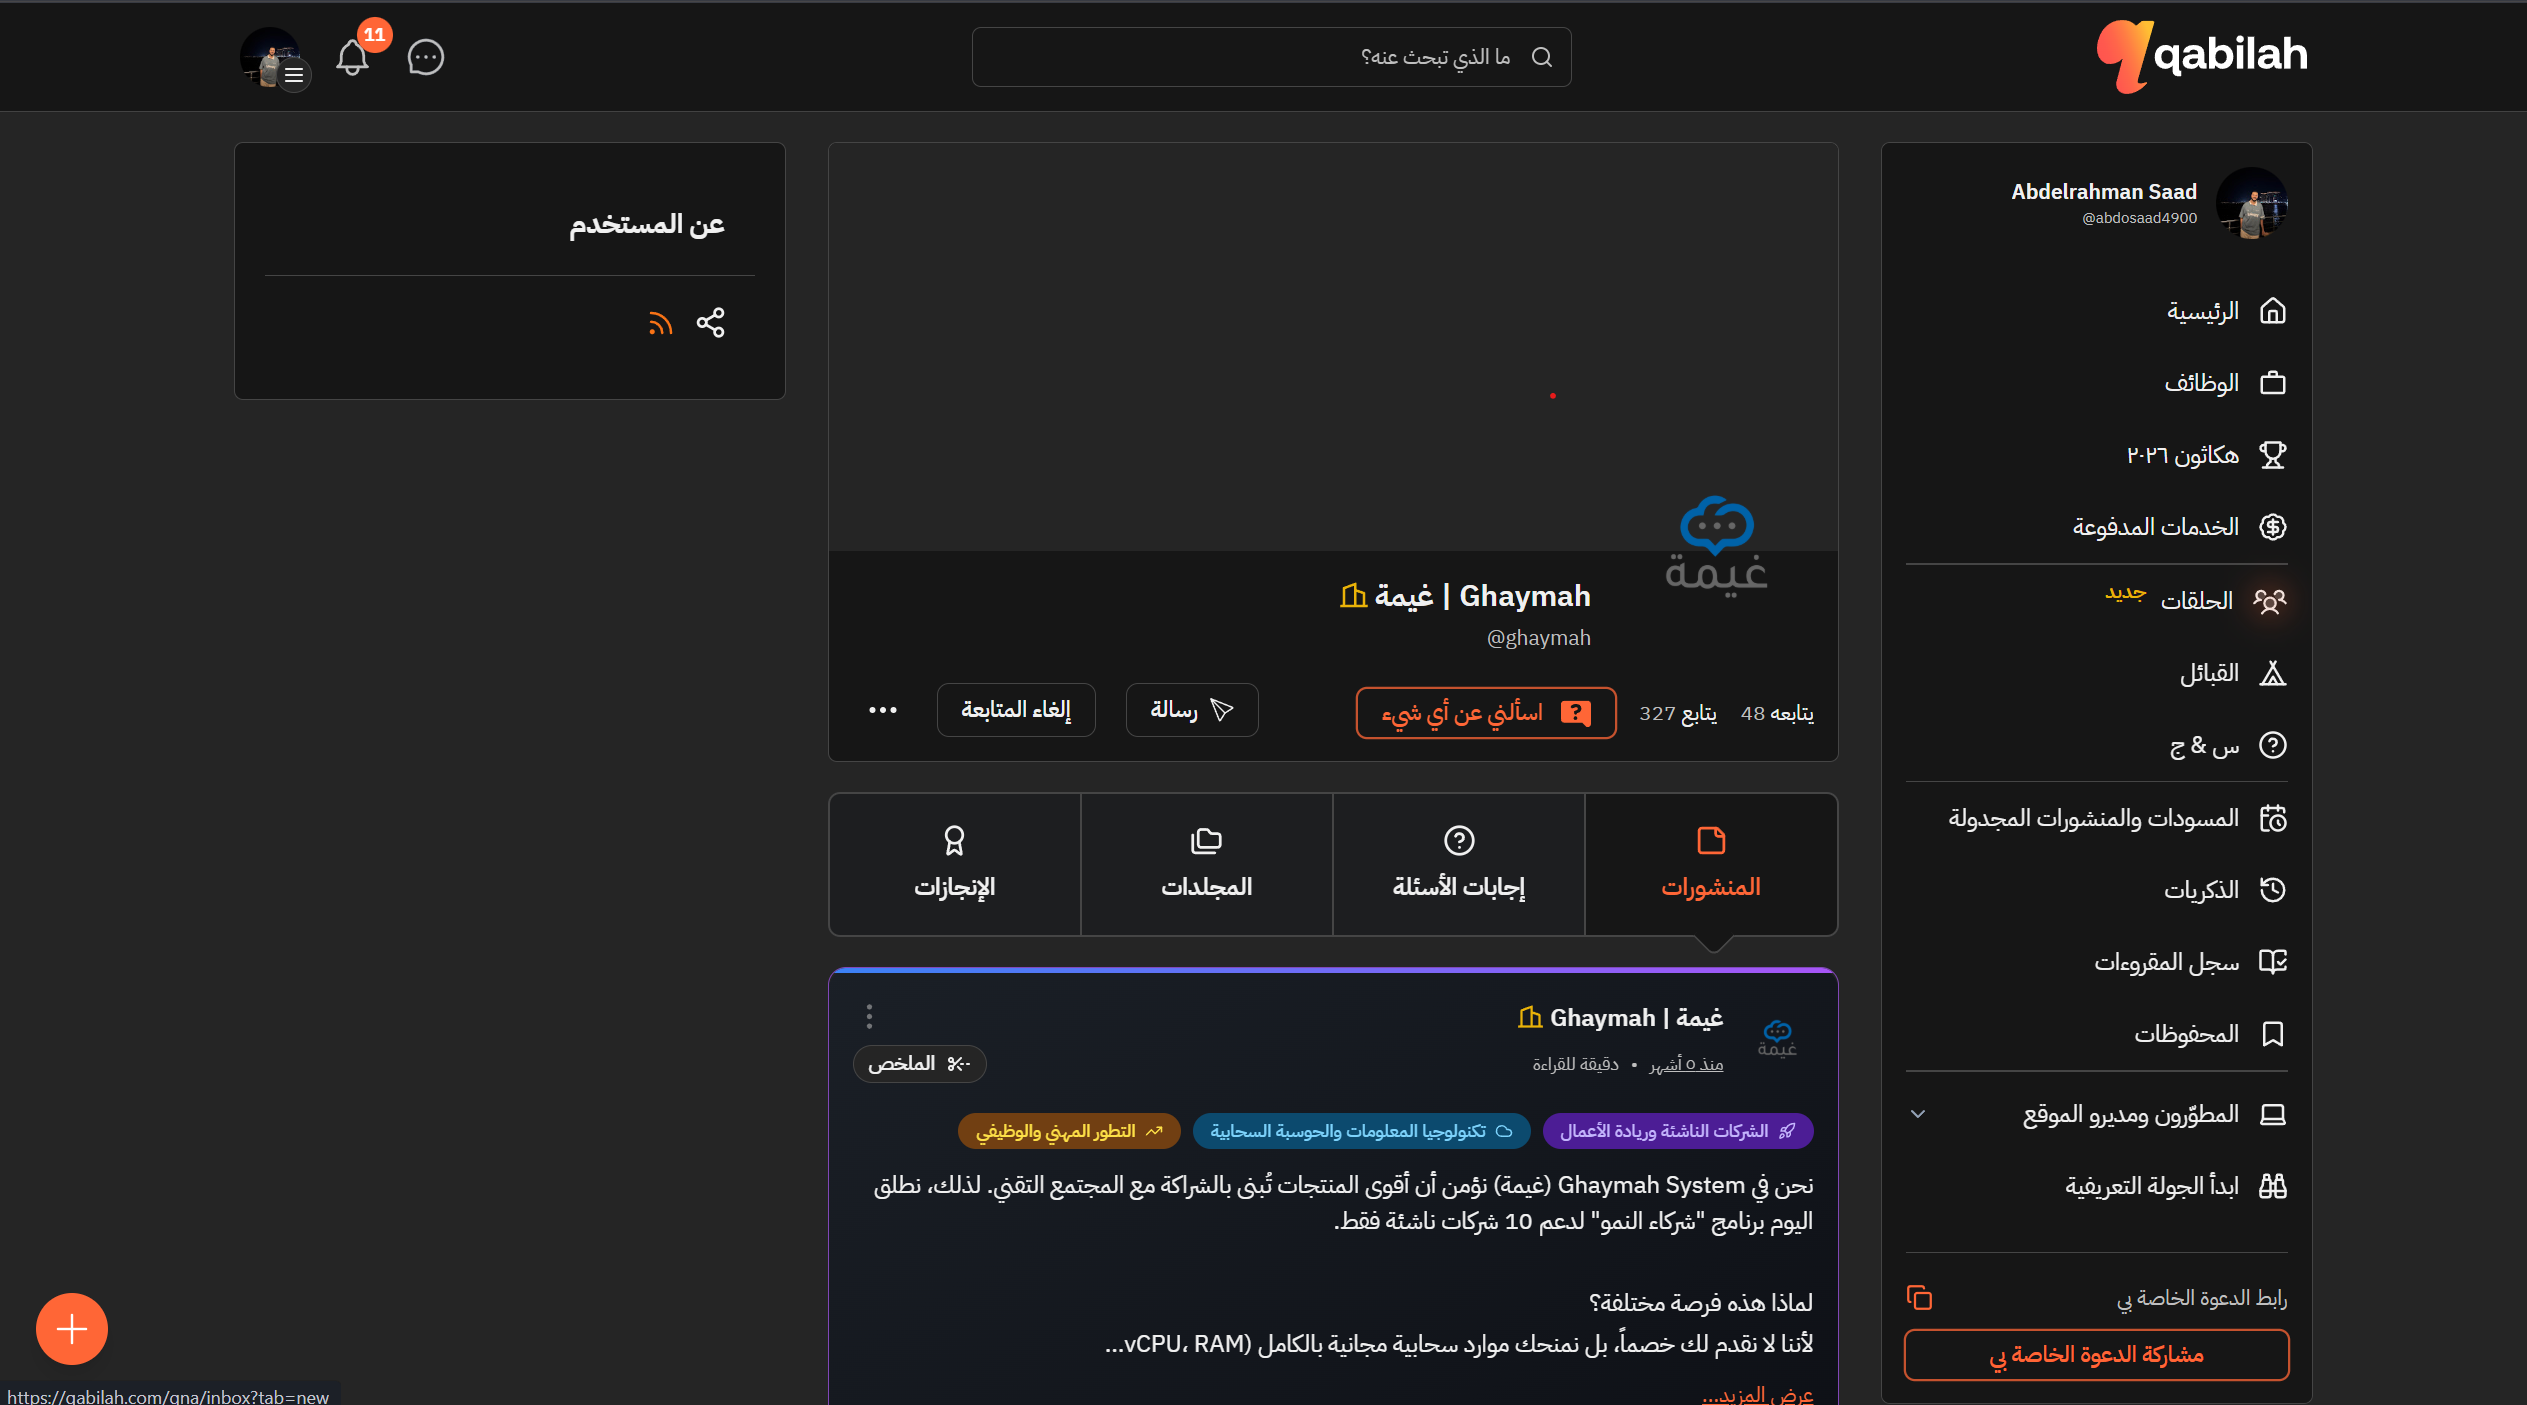Send a message via رسالة button
This screenshot has width=2527, height=1405.
coord(1192,710)
